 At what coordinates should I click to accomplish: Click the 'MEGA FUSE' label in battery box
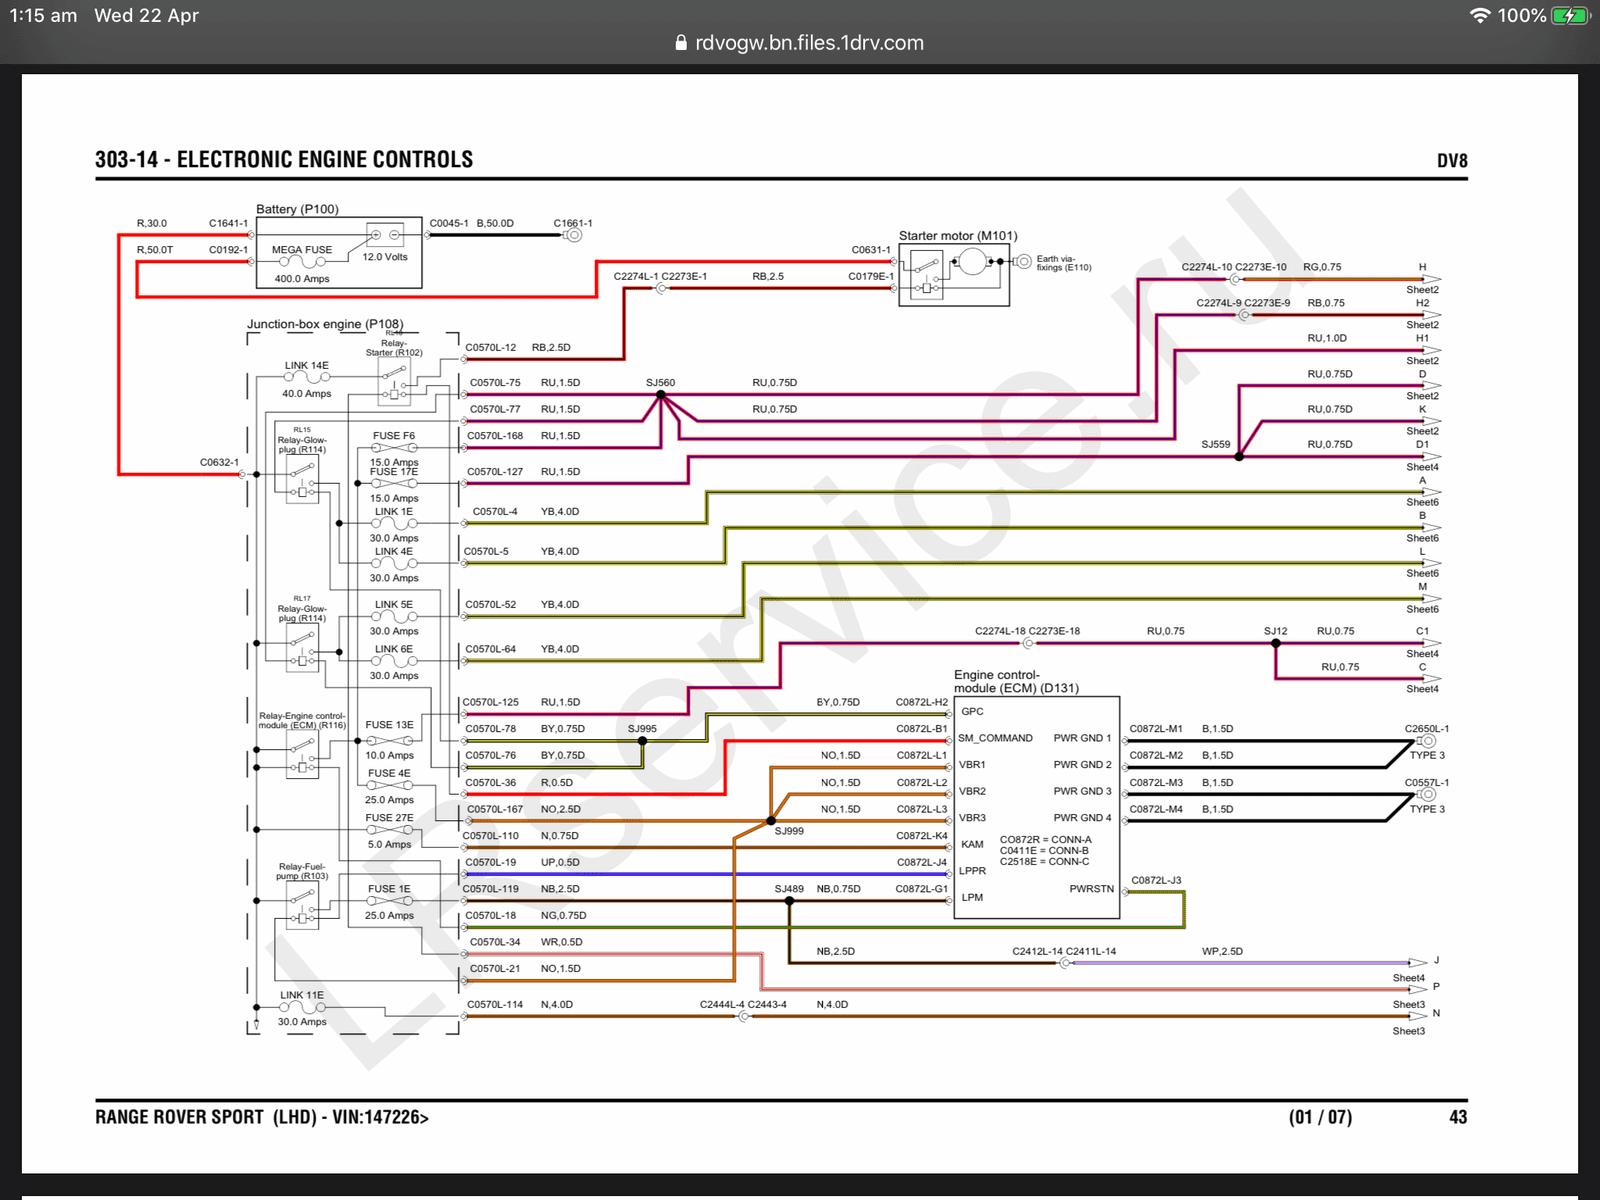pyautogui.click(x=302, y=250)
